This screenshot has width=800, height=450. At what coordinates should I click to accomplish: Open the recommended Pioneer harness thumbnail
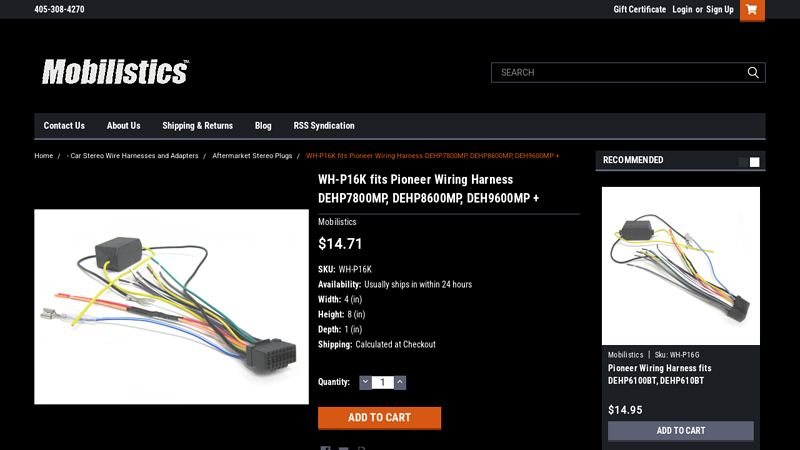681,266
